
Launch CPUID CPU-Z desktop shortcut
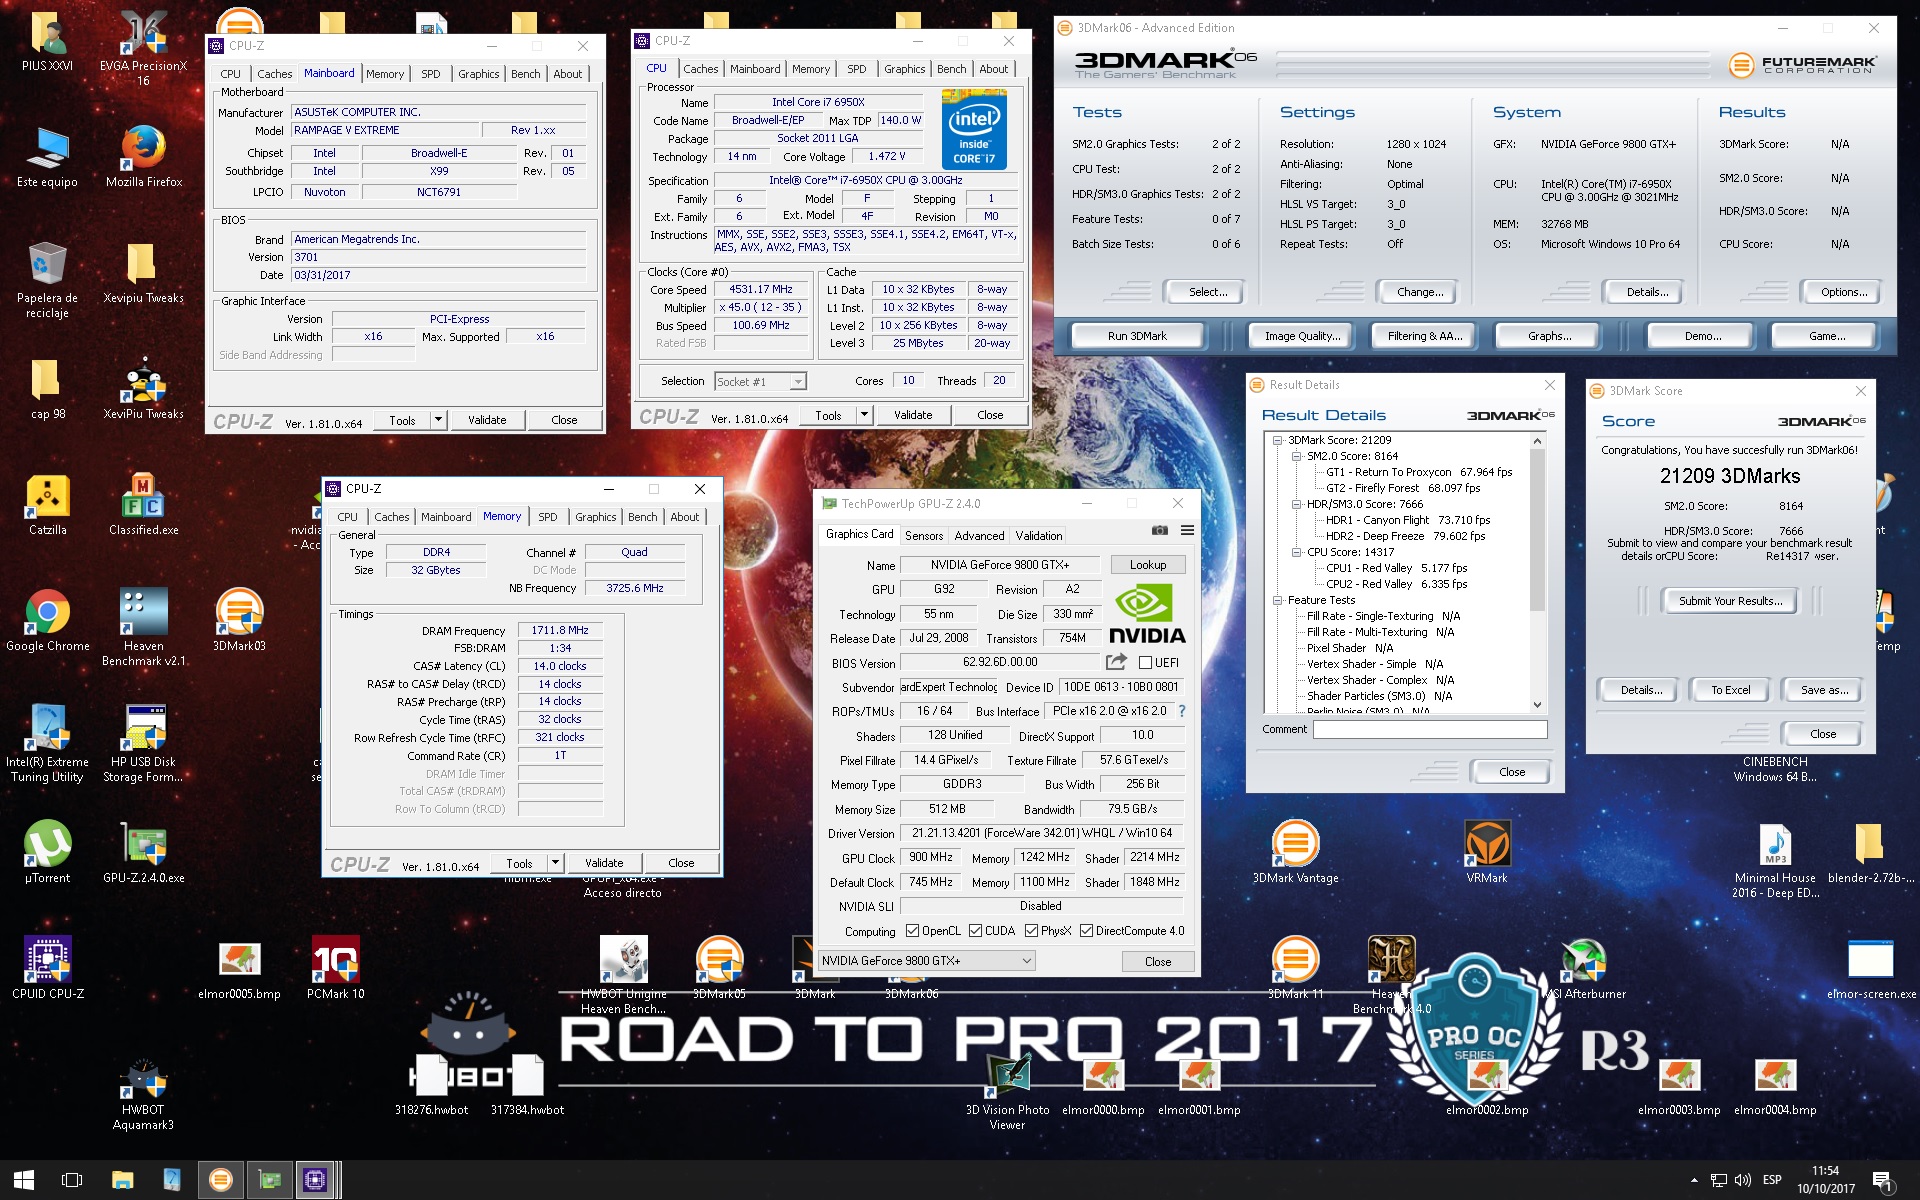[x=47, y=968]
